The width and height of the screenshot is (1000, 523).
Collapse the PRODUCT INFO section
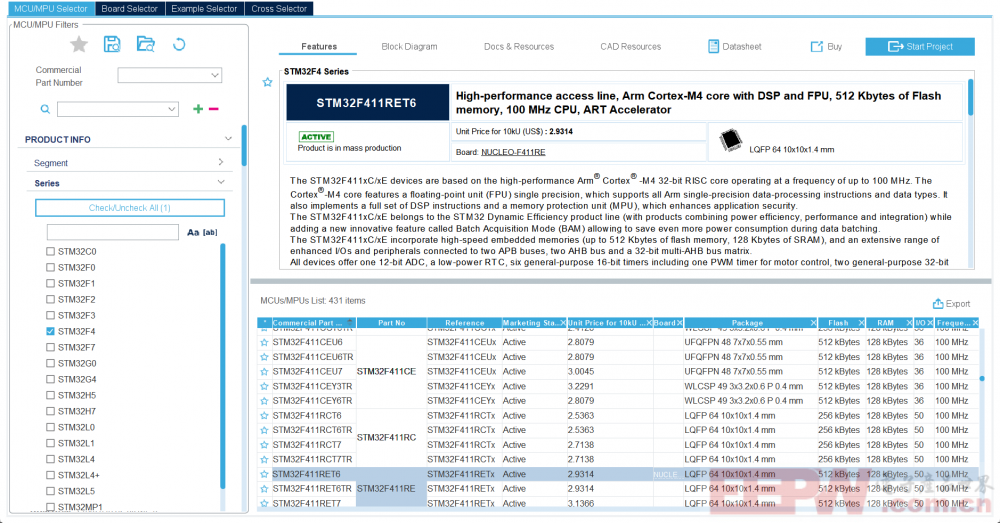coord(228,139)
